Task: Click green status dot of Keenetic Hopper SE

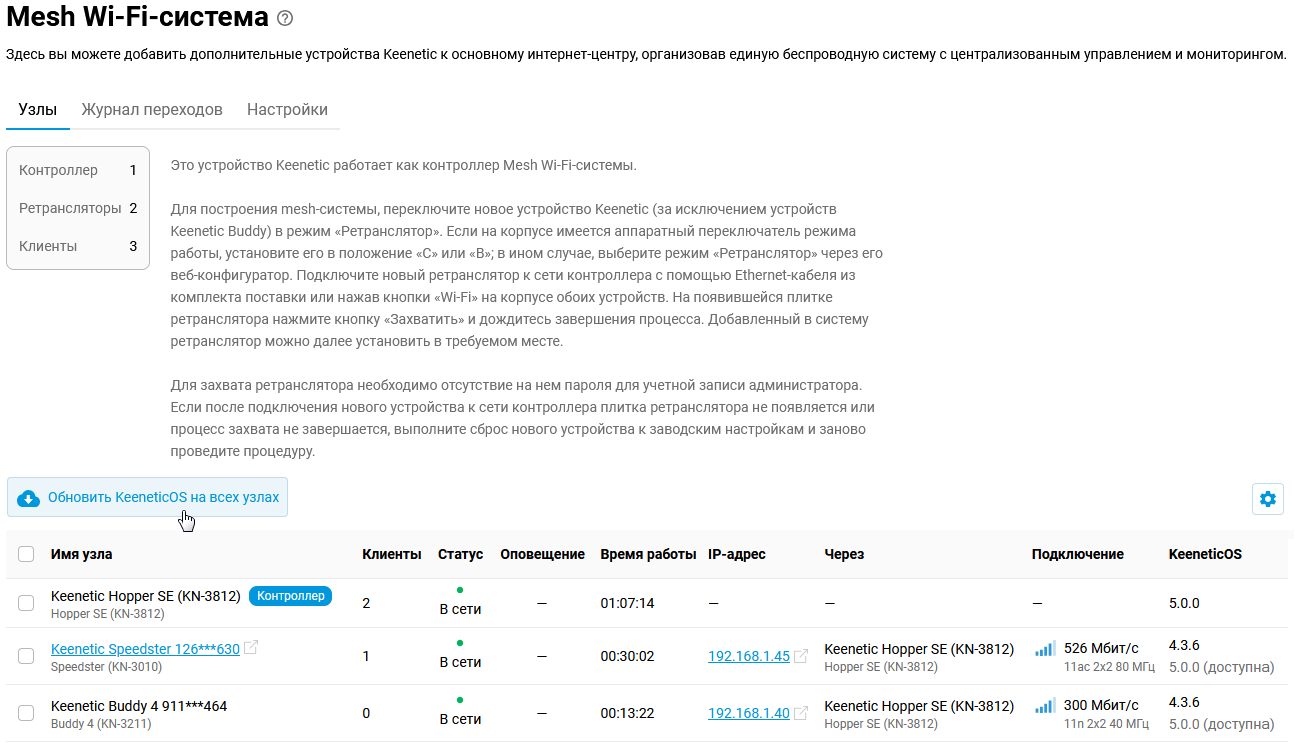Action: pyautogui.click(x=459, y=590)
